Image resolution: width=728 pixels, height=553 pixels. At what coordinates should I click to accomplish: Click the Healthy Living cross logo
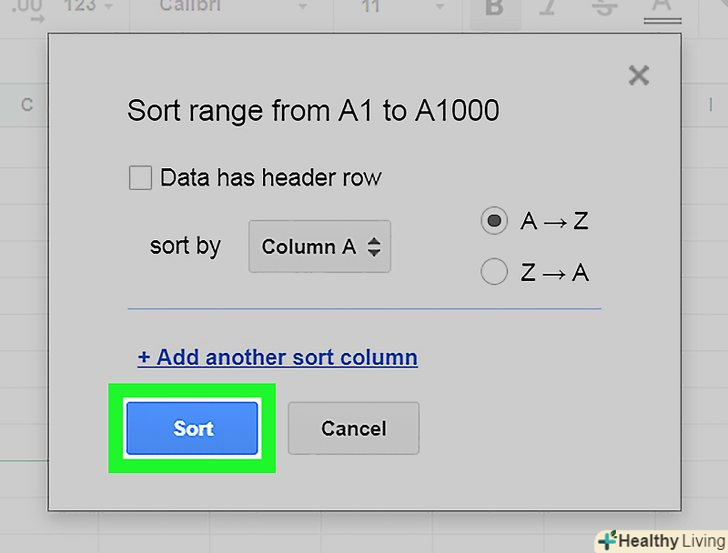607,541
